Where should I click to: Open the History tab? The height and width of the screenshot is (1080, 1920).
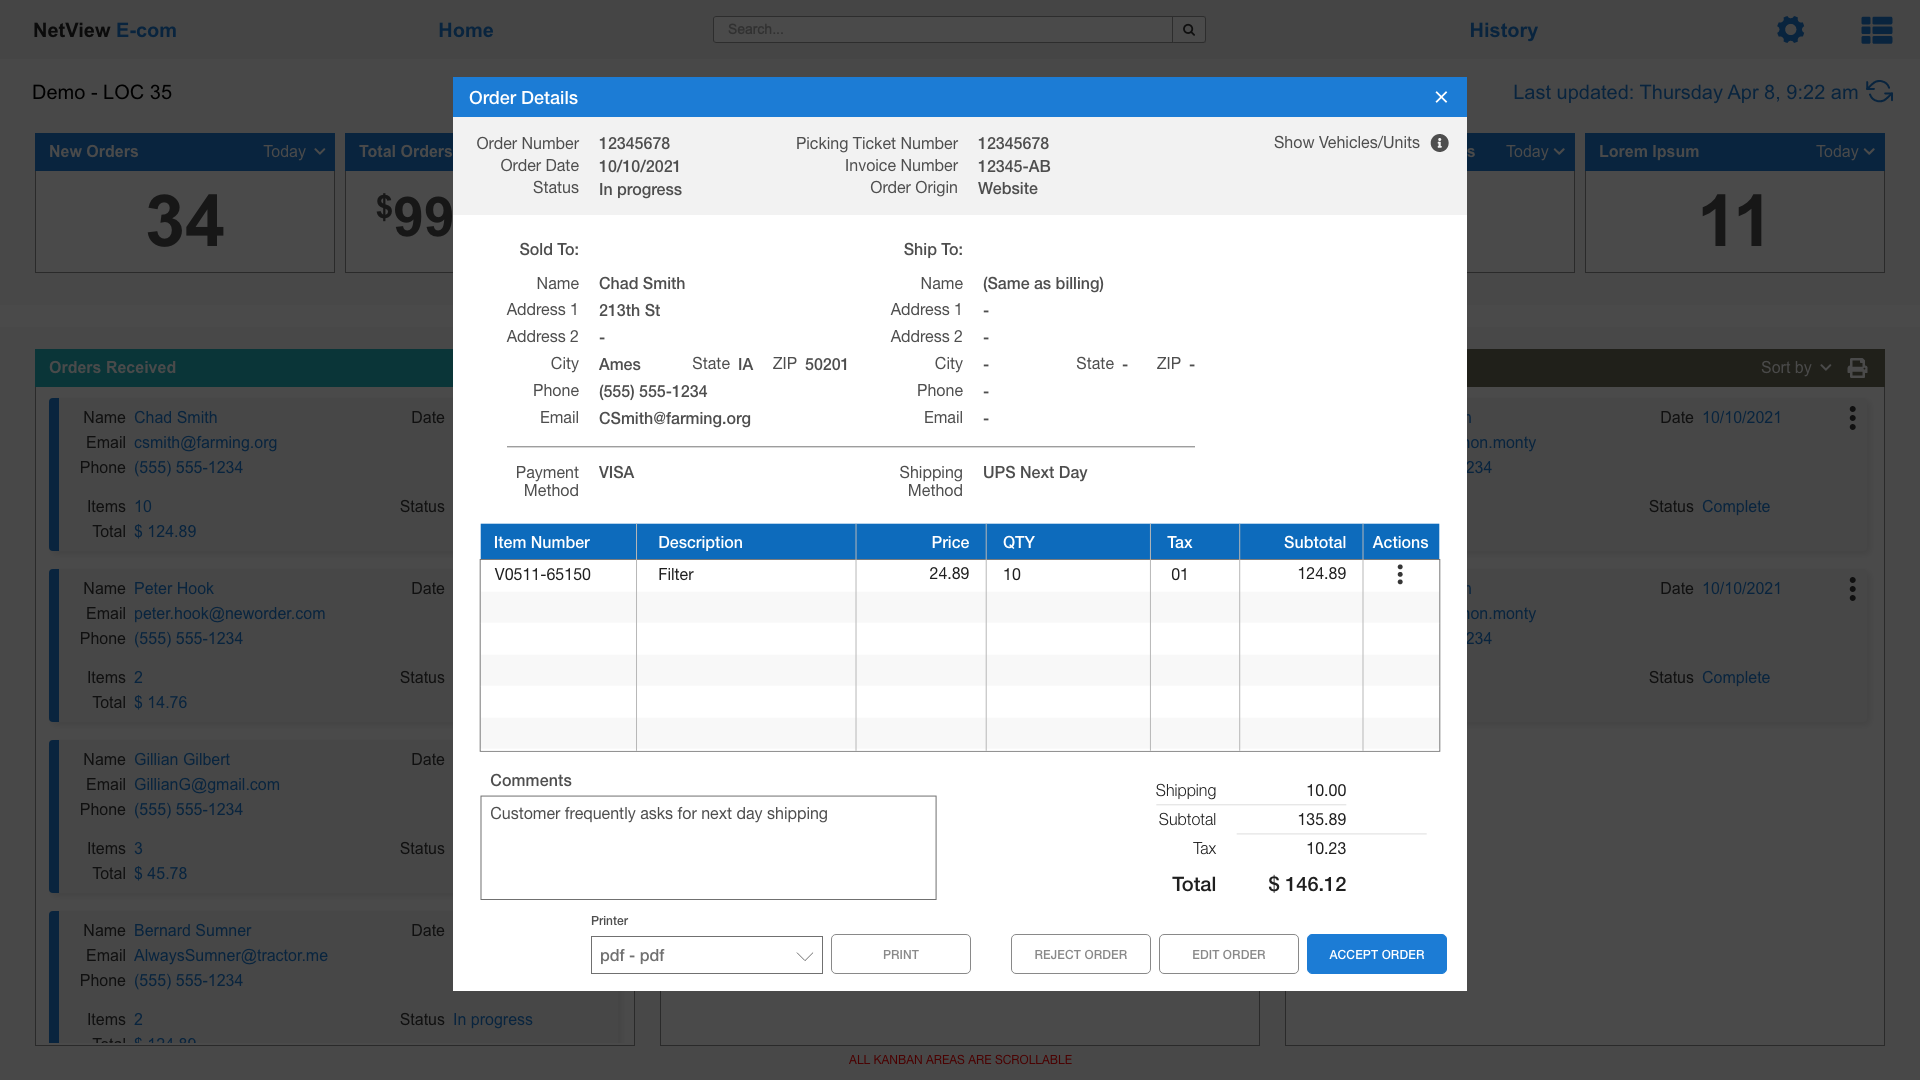tap(1503, 30)
